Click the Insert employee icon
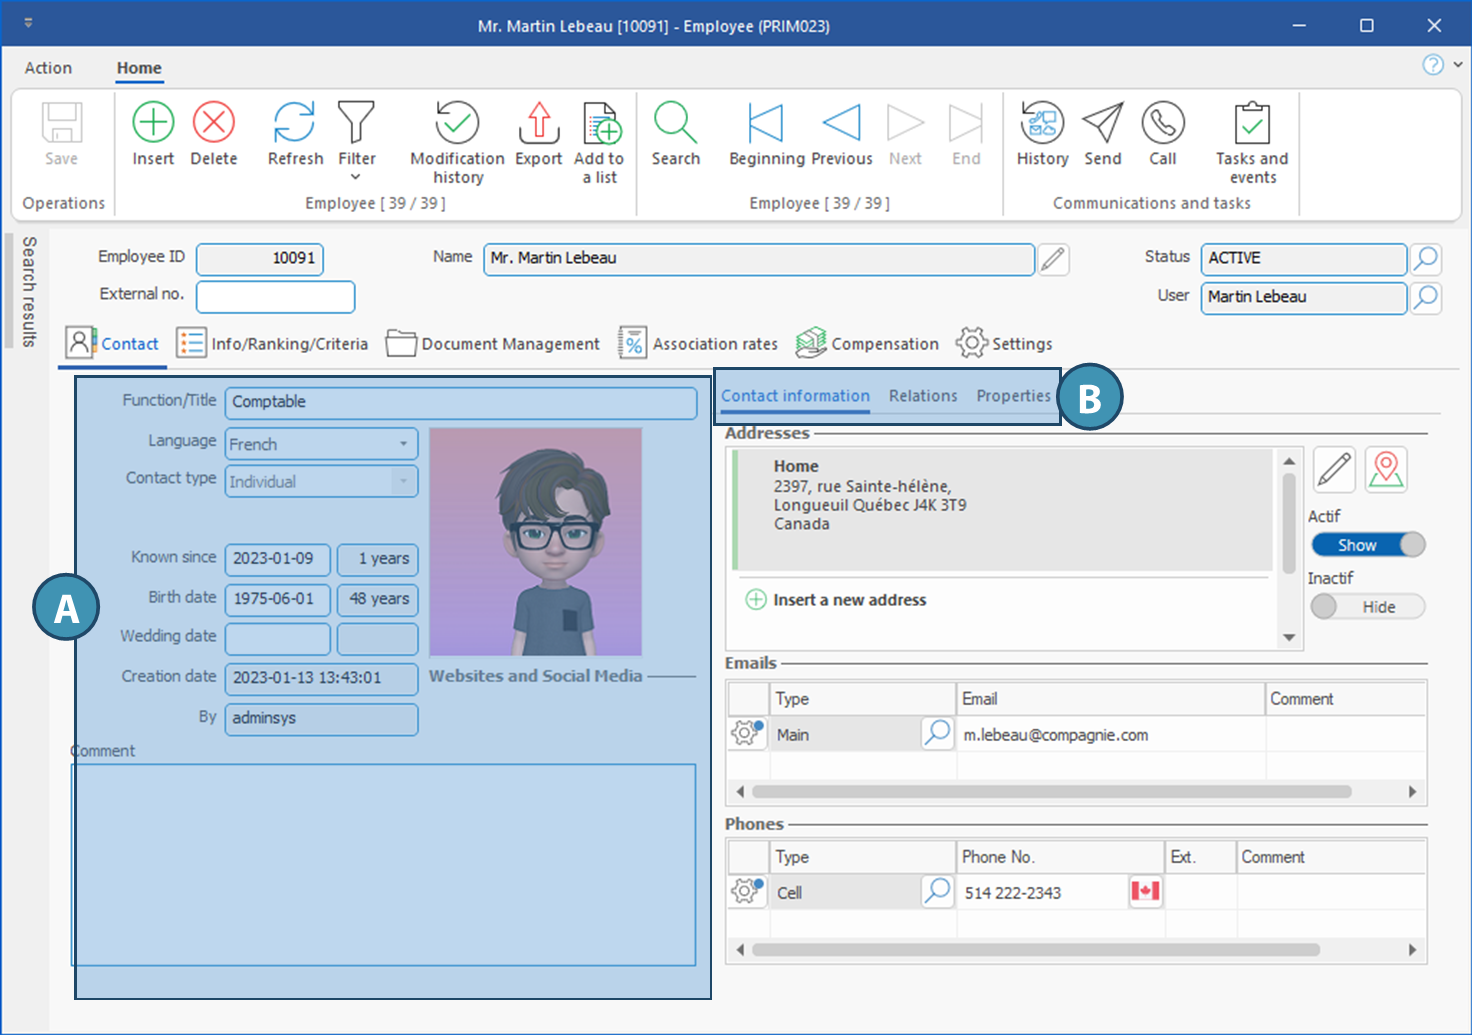 click(x=153, y=123)
